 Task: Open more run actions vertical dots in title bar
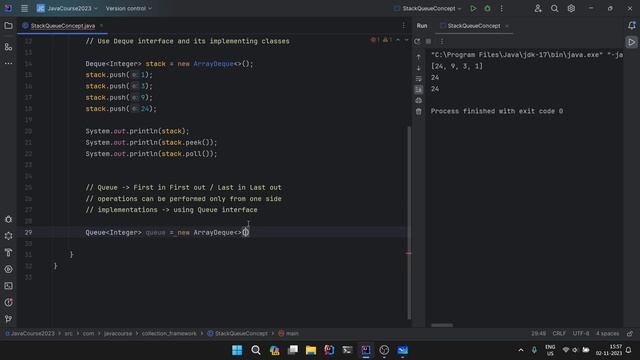502,8
